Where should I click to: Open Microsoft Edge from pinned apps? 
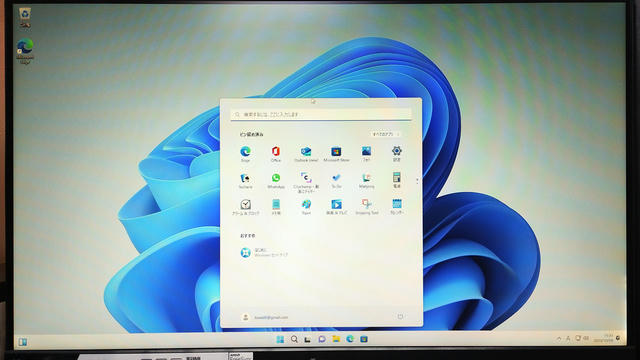245,154
